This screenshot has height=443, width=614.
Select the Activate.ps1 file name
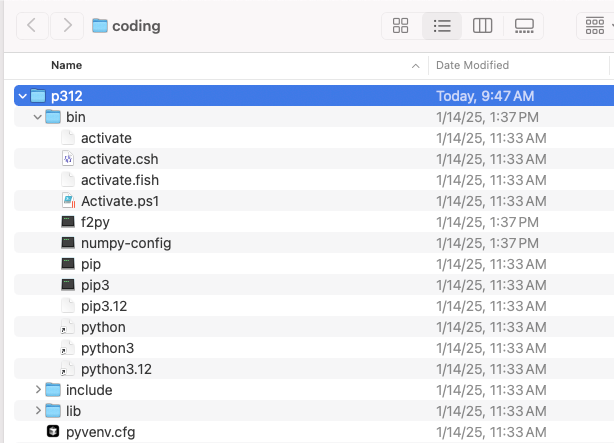[120, 201]
